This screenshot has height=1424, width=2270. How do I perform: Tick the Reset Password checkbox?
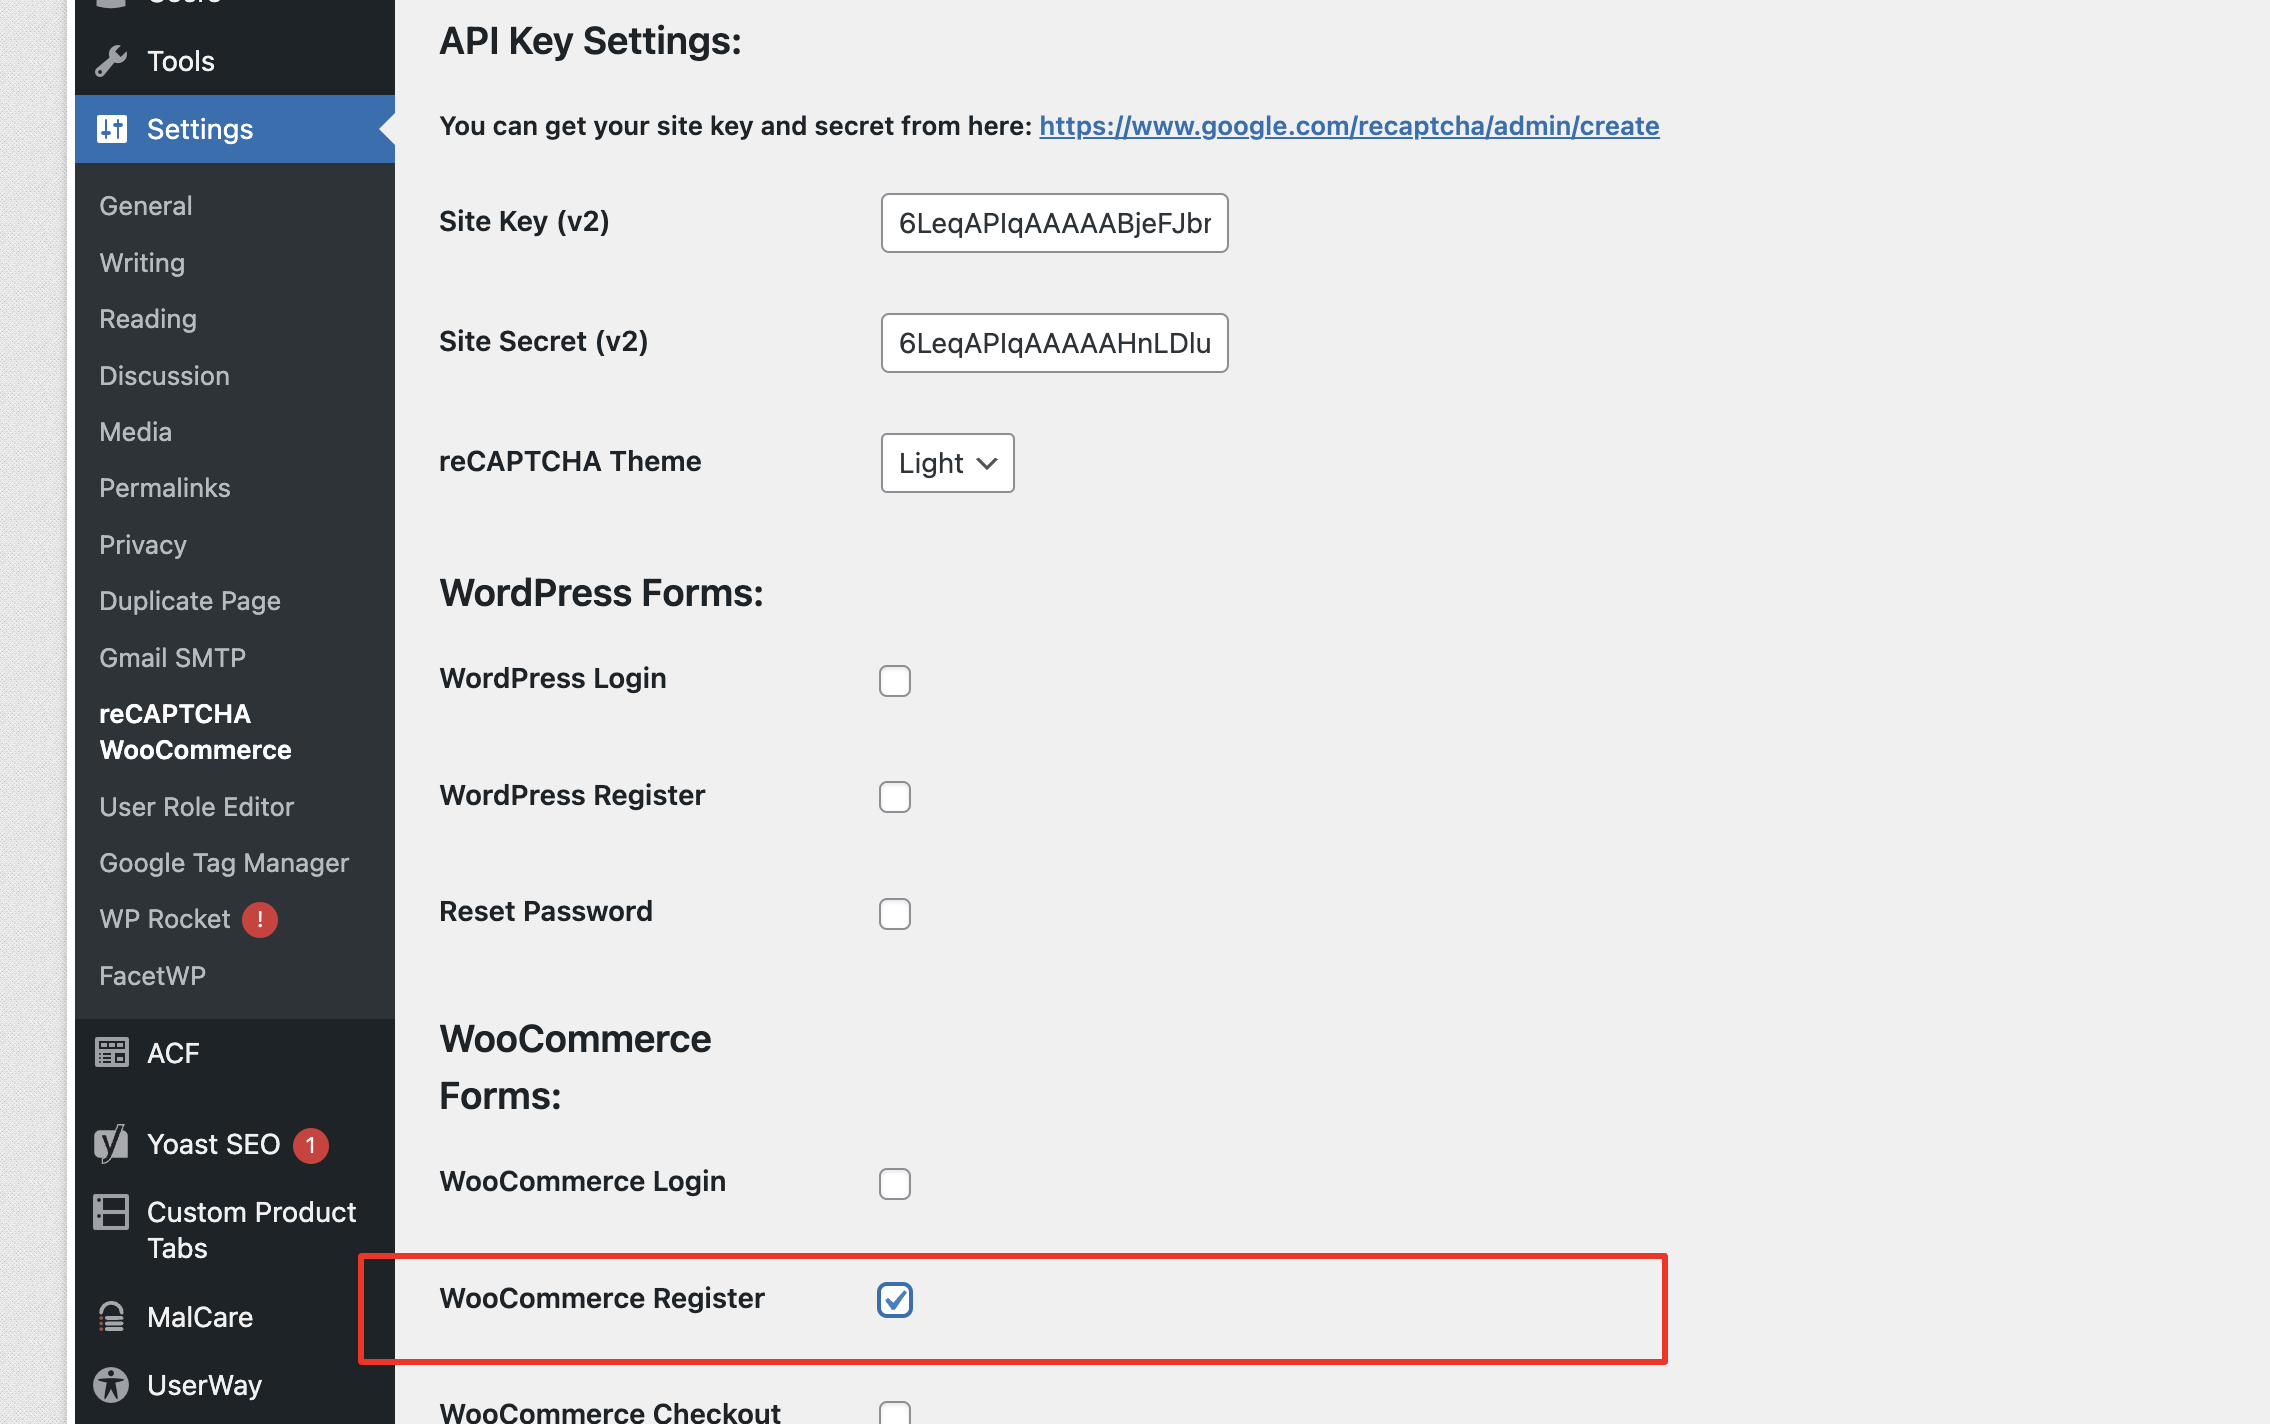(895, 914)
